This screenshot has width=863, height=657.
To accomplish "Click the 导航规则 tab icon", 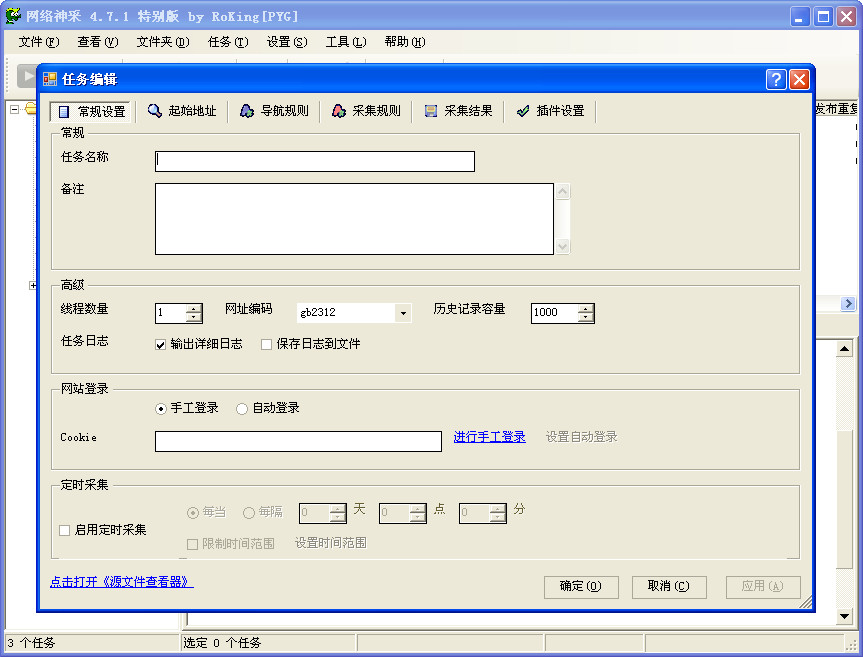I will point(245,112).
